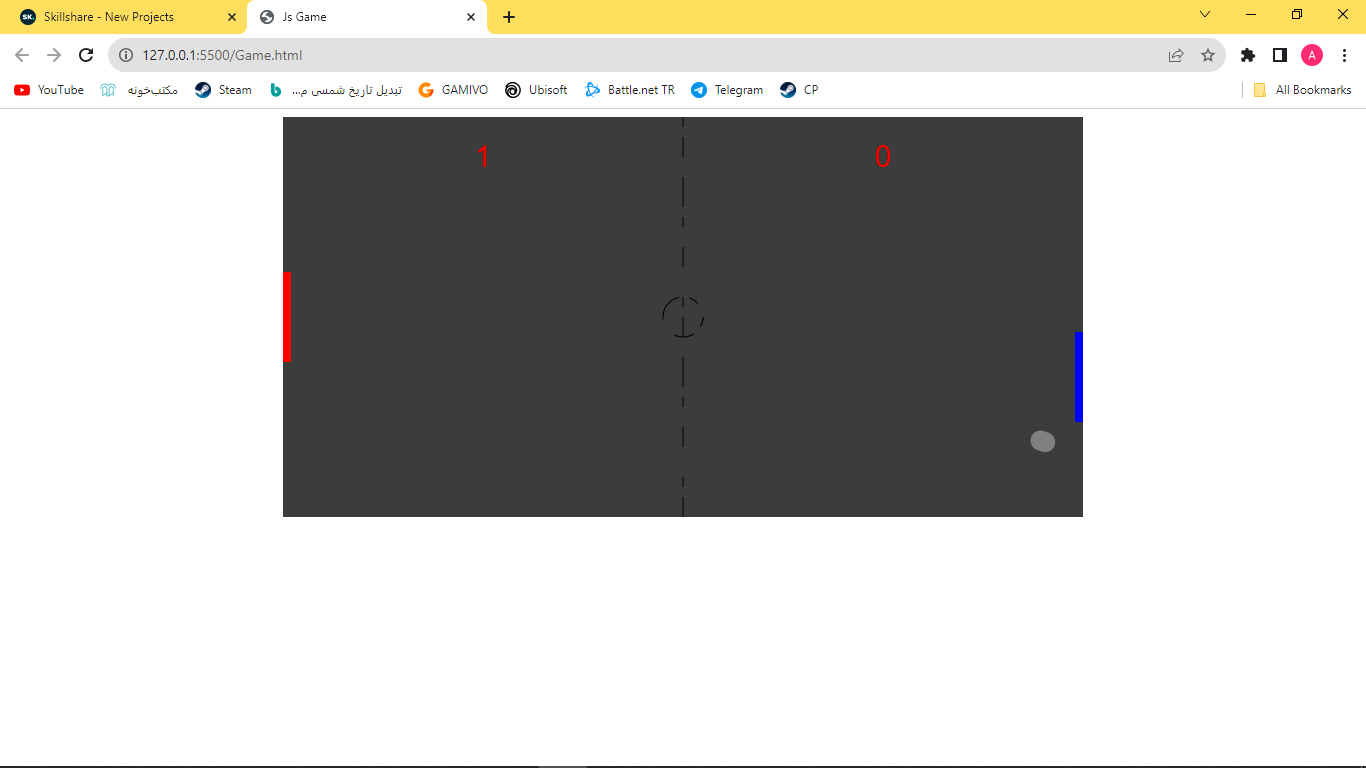Open the CP bookmark
The width and height of the screenshot is (1366, 768).
pos(799,90)
